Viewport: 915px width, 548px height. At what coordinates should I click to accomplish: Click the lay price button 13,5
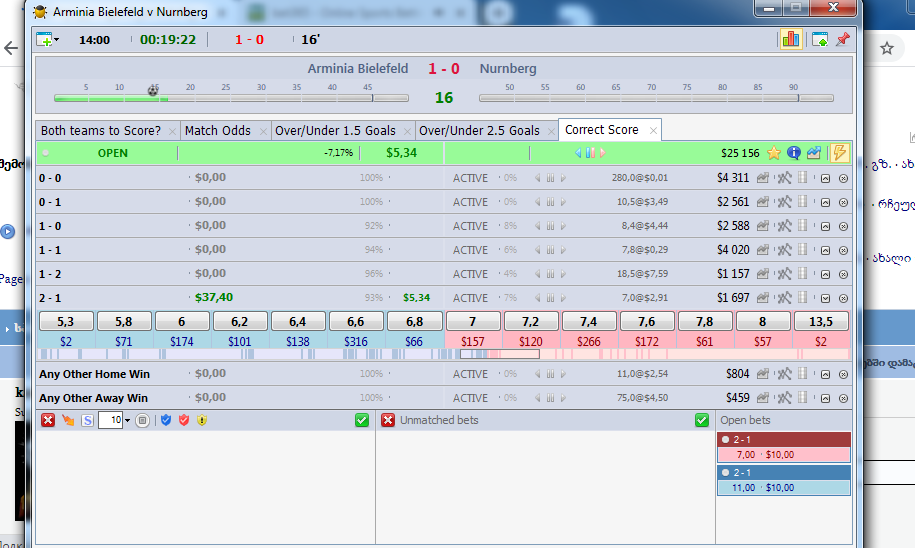821,322
